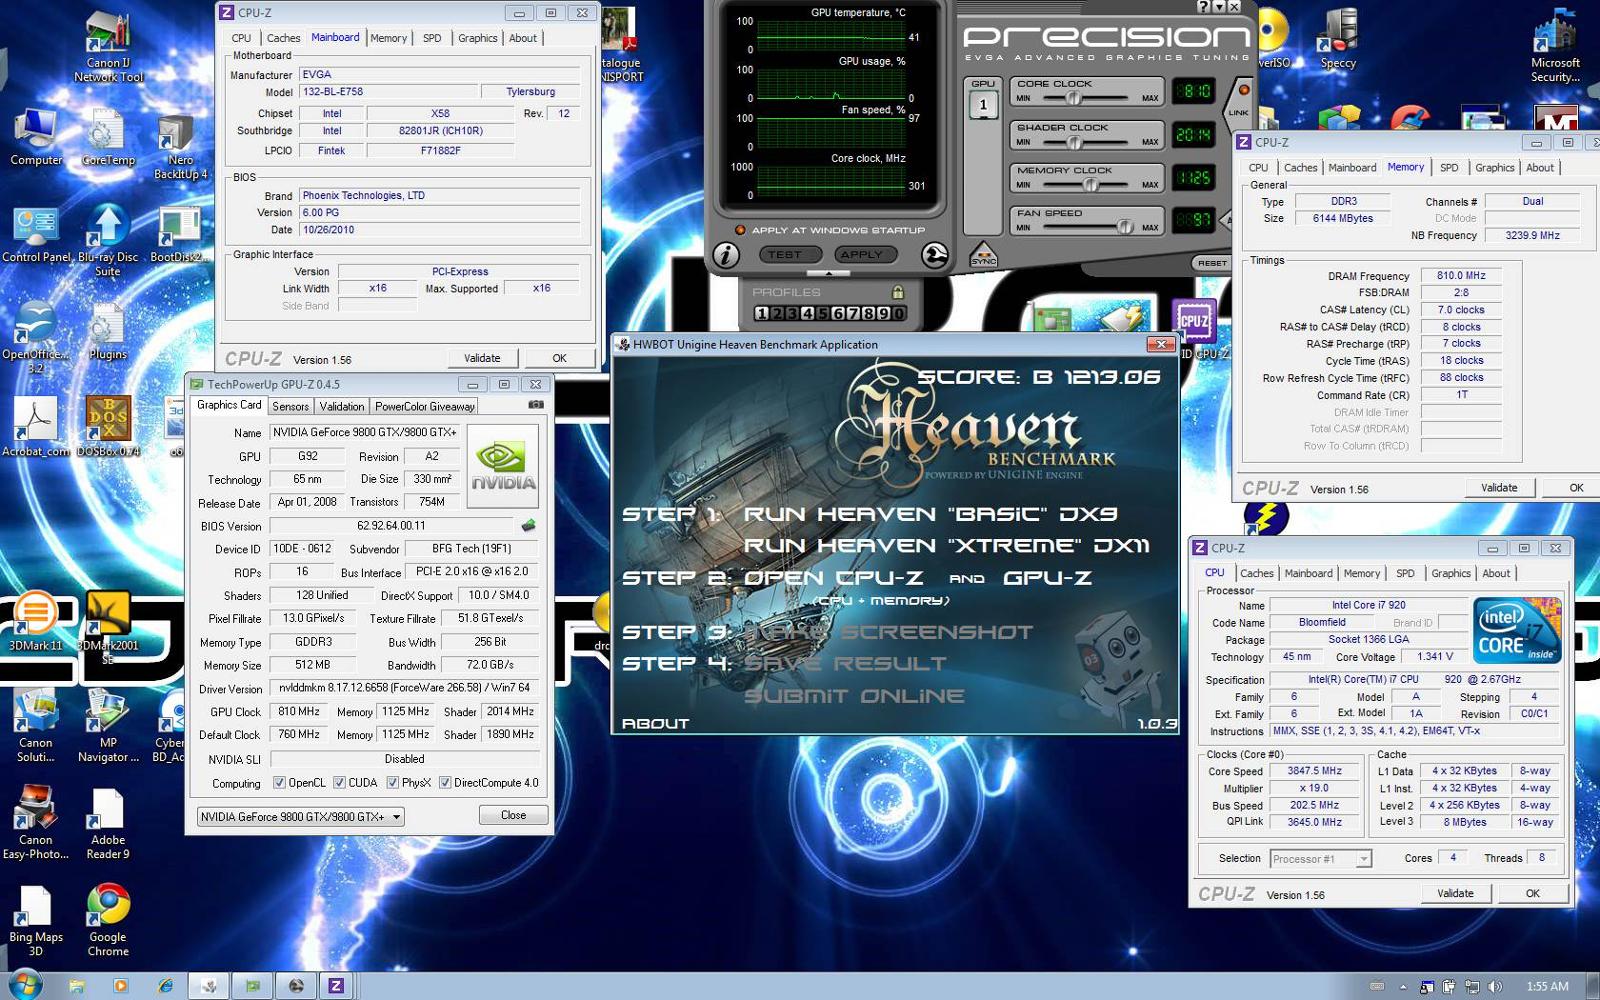Screen dimensions: 1600x1000
Task: Click the Core Clock slider handle
Action: coord(1074,98)
